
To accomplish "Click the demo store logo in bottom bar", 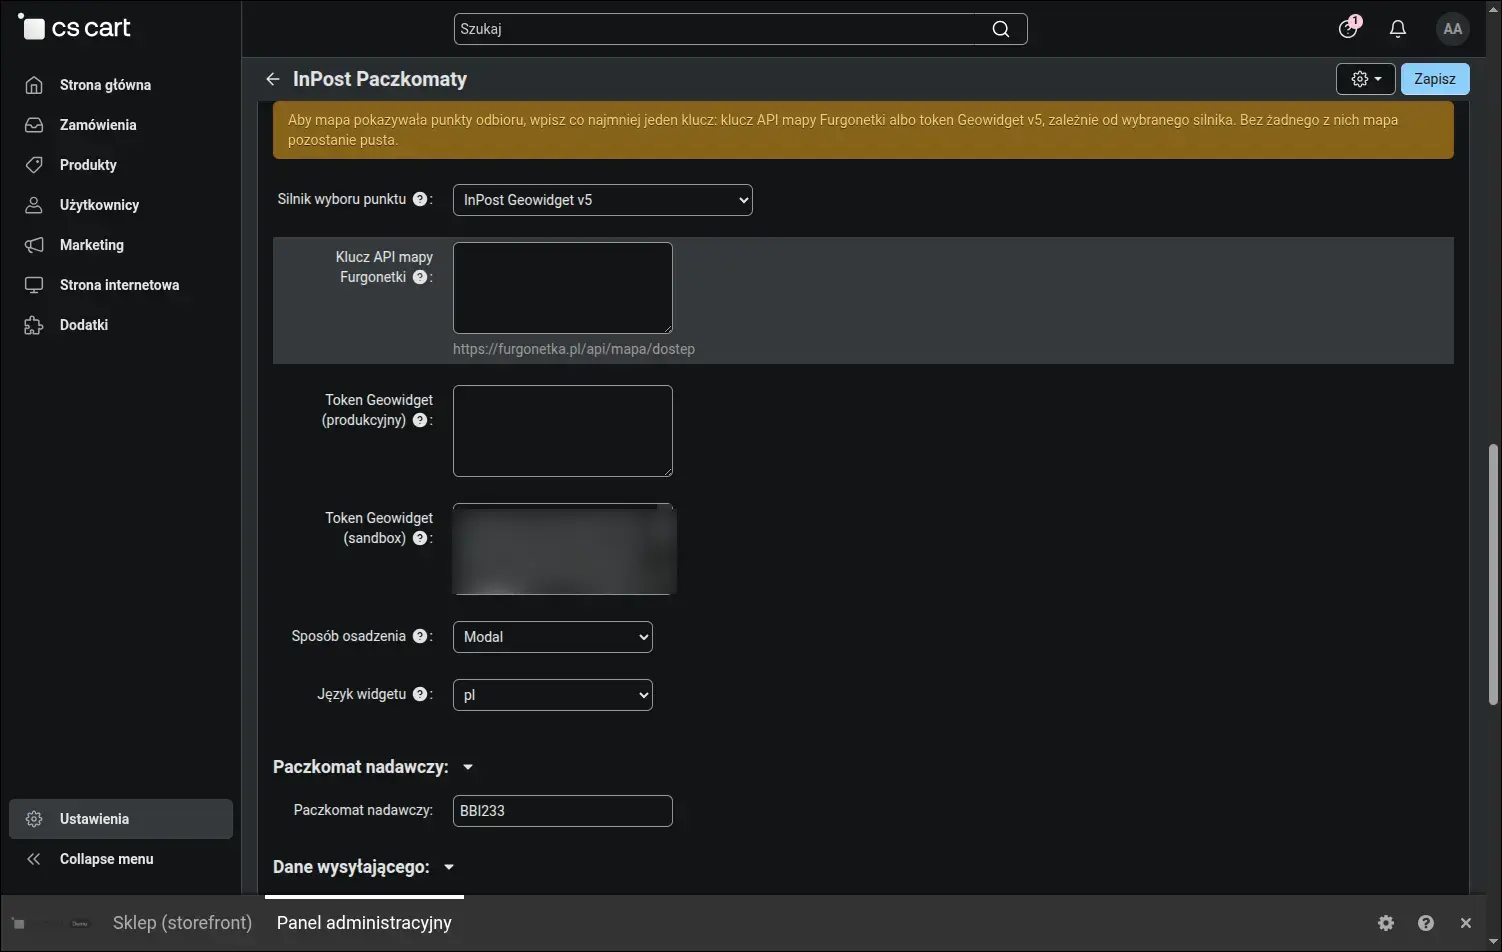I will coord(49,923).
